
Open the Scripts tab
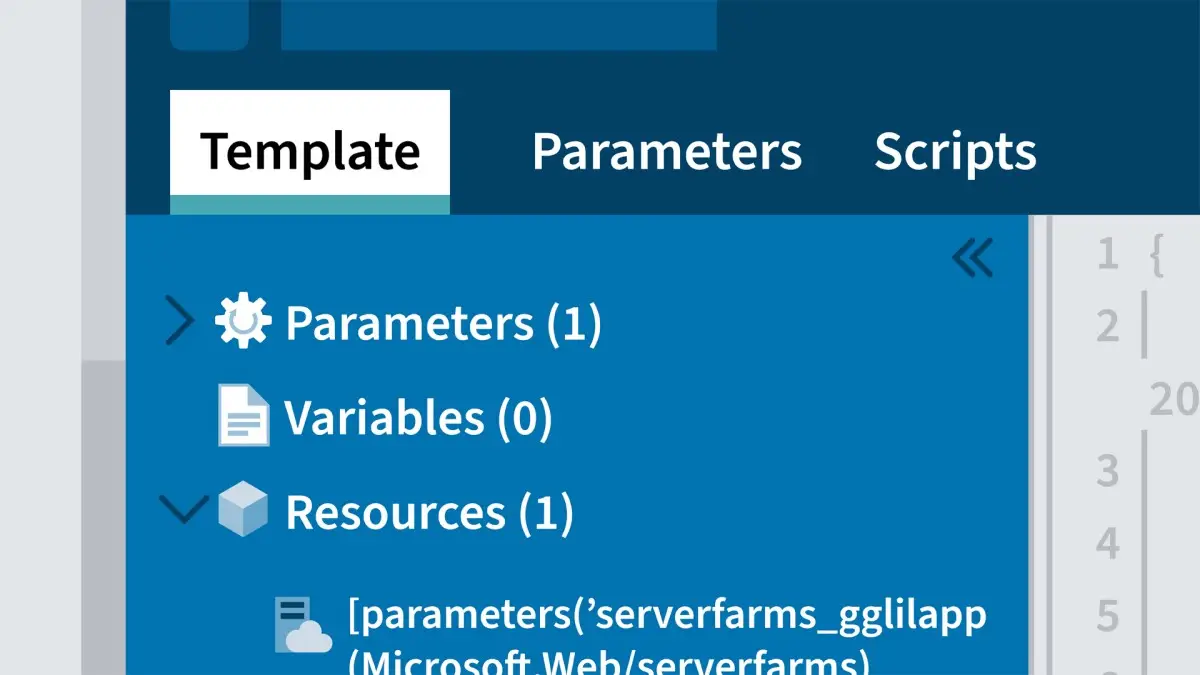point(955,151)
